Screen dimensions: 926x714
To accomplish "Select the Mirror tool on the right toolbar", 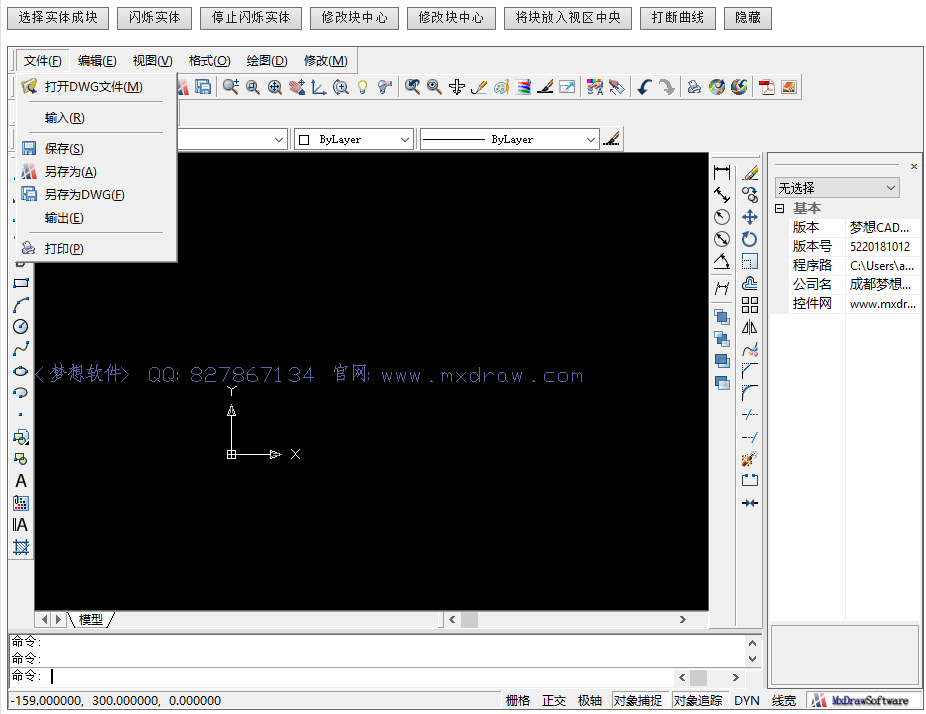I will point(750,326).
